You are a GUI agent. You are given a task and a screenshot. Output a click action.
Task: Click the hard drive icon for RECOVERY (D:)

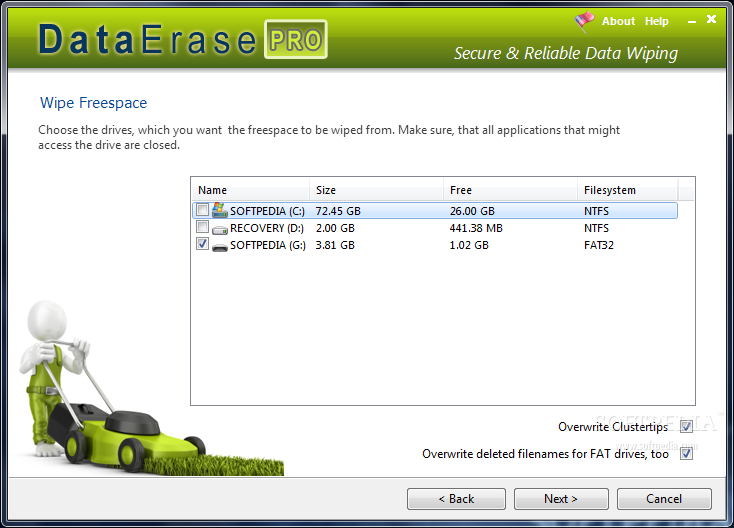point(220,230)
